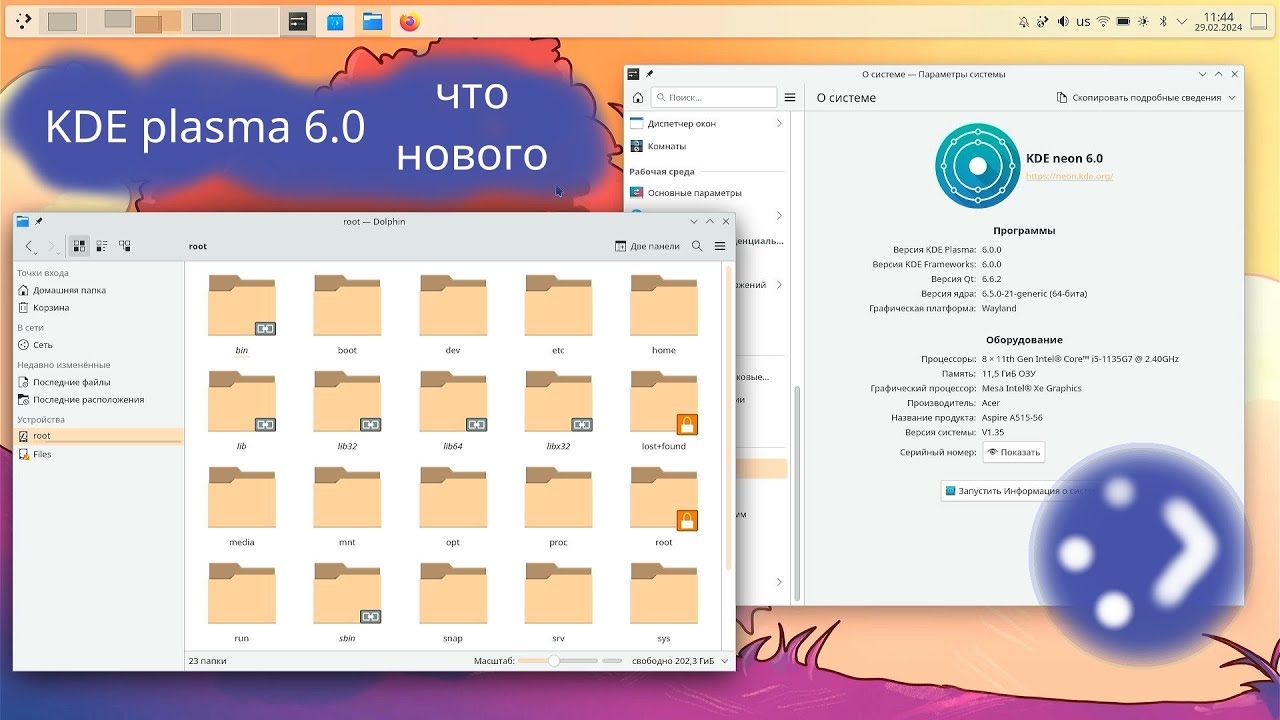Switch Dolphin to details tree view mode

pyautogui.click(x=125, y=246)
